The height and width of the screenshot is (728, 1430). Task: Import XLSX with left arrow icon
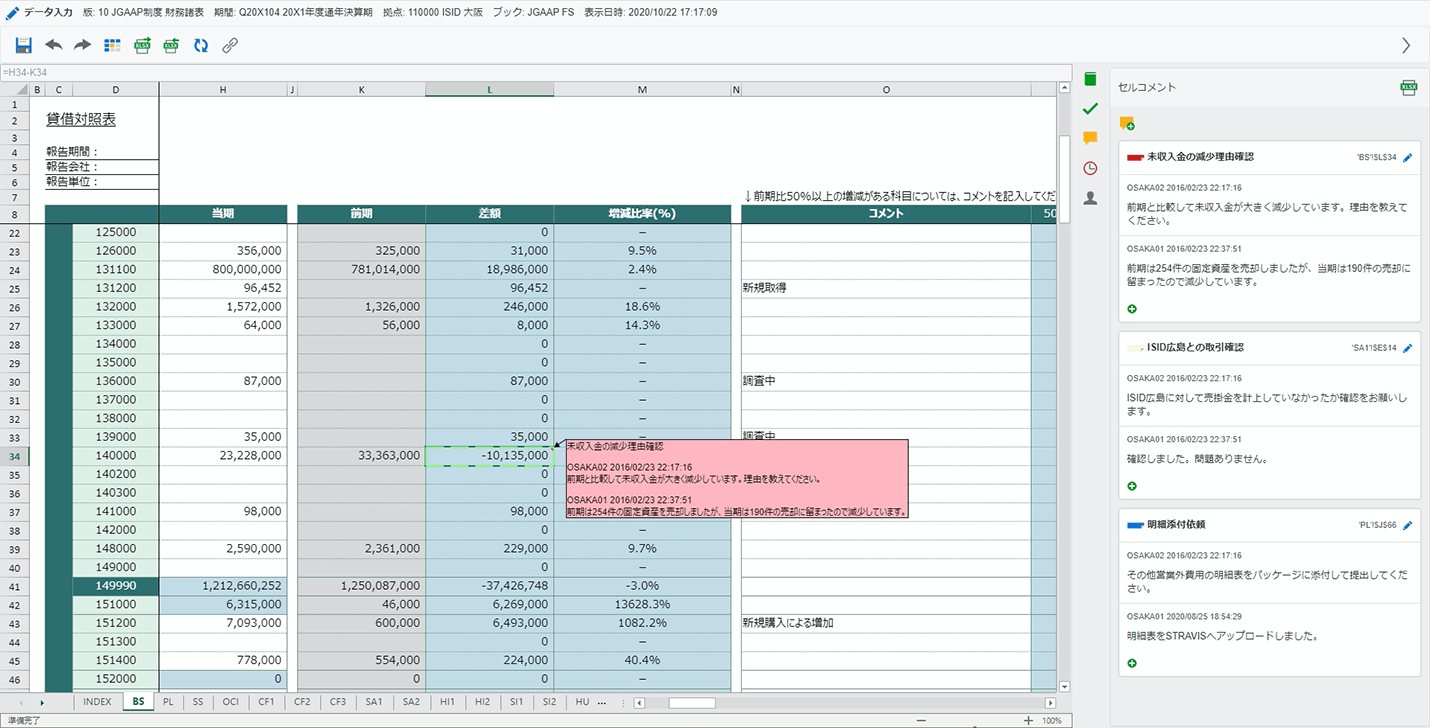[x=171, y=45]
